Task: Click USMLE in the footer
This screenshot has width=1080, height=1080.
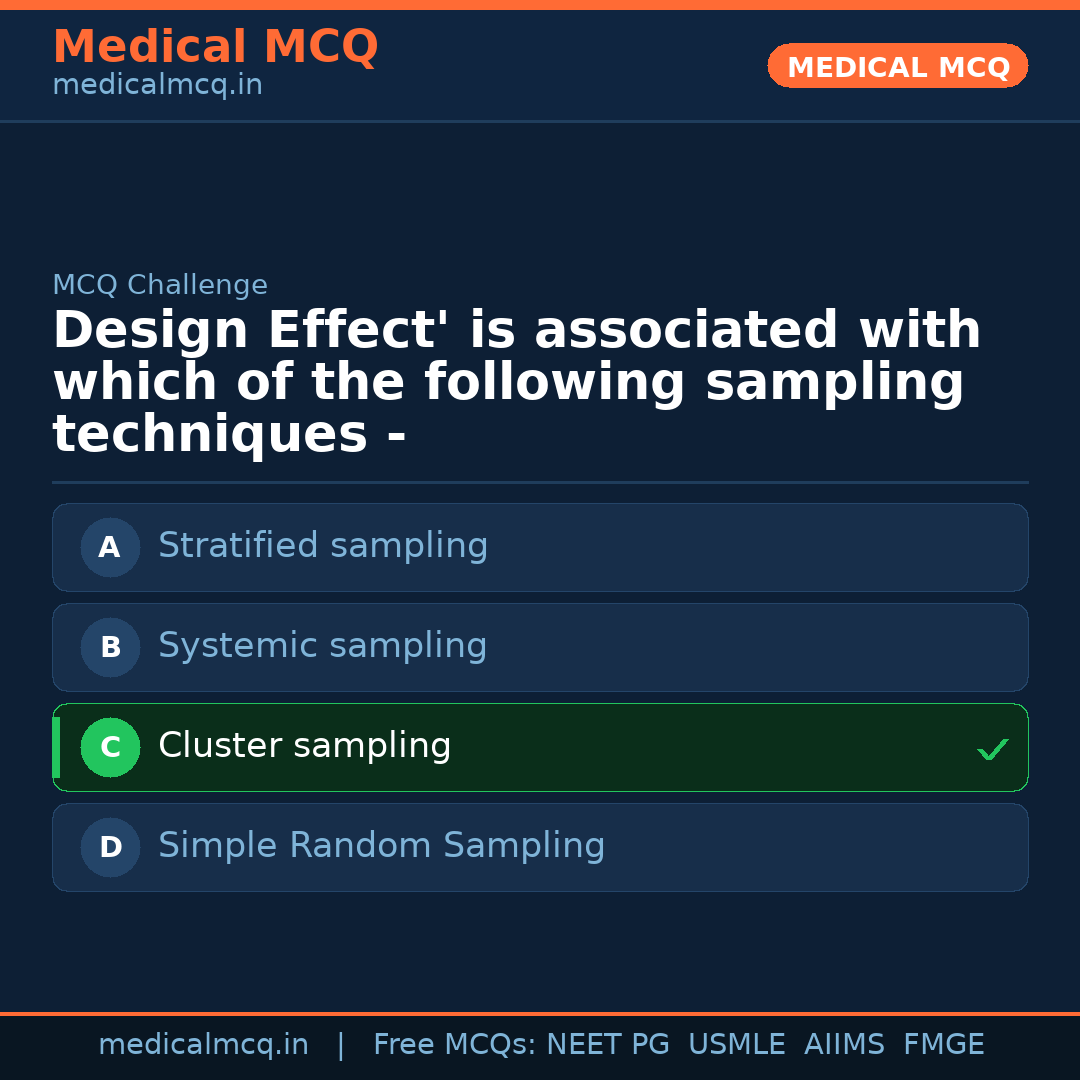Action: (x=737, y=1044)
